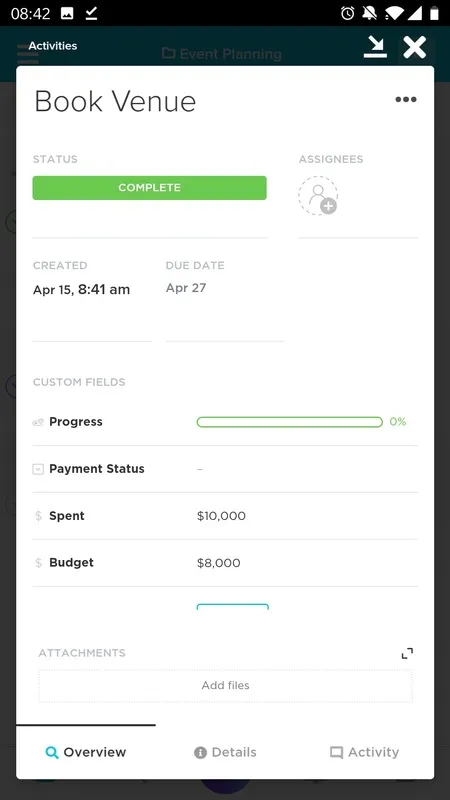Screen dimensions: 450x800
Task: Tap the Details info icon
Action: tap(201, 753)
